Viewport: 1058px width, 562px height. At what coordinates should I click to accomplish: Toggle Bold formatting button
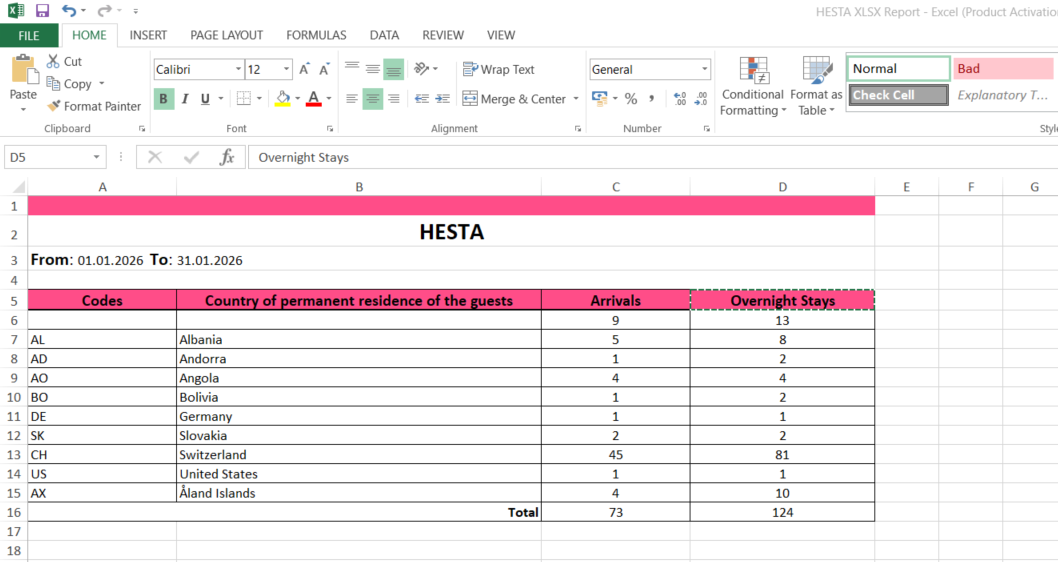pos(163,99)
